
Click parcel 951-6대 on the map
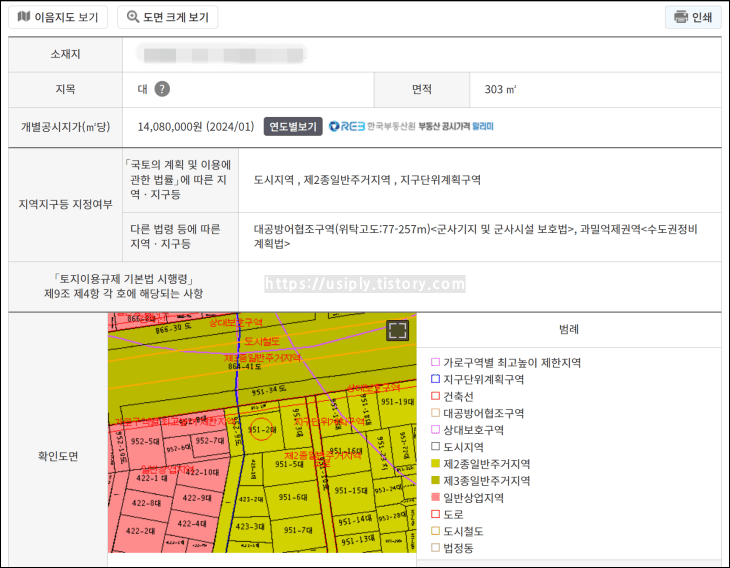[293, 497]
